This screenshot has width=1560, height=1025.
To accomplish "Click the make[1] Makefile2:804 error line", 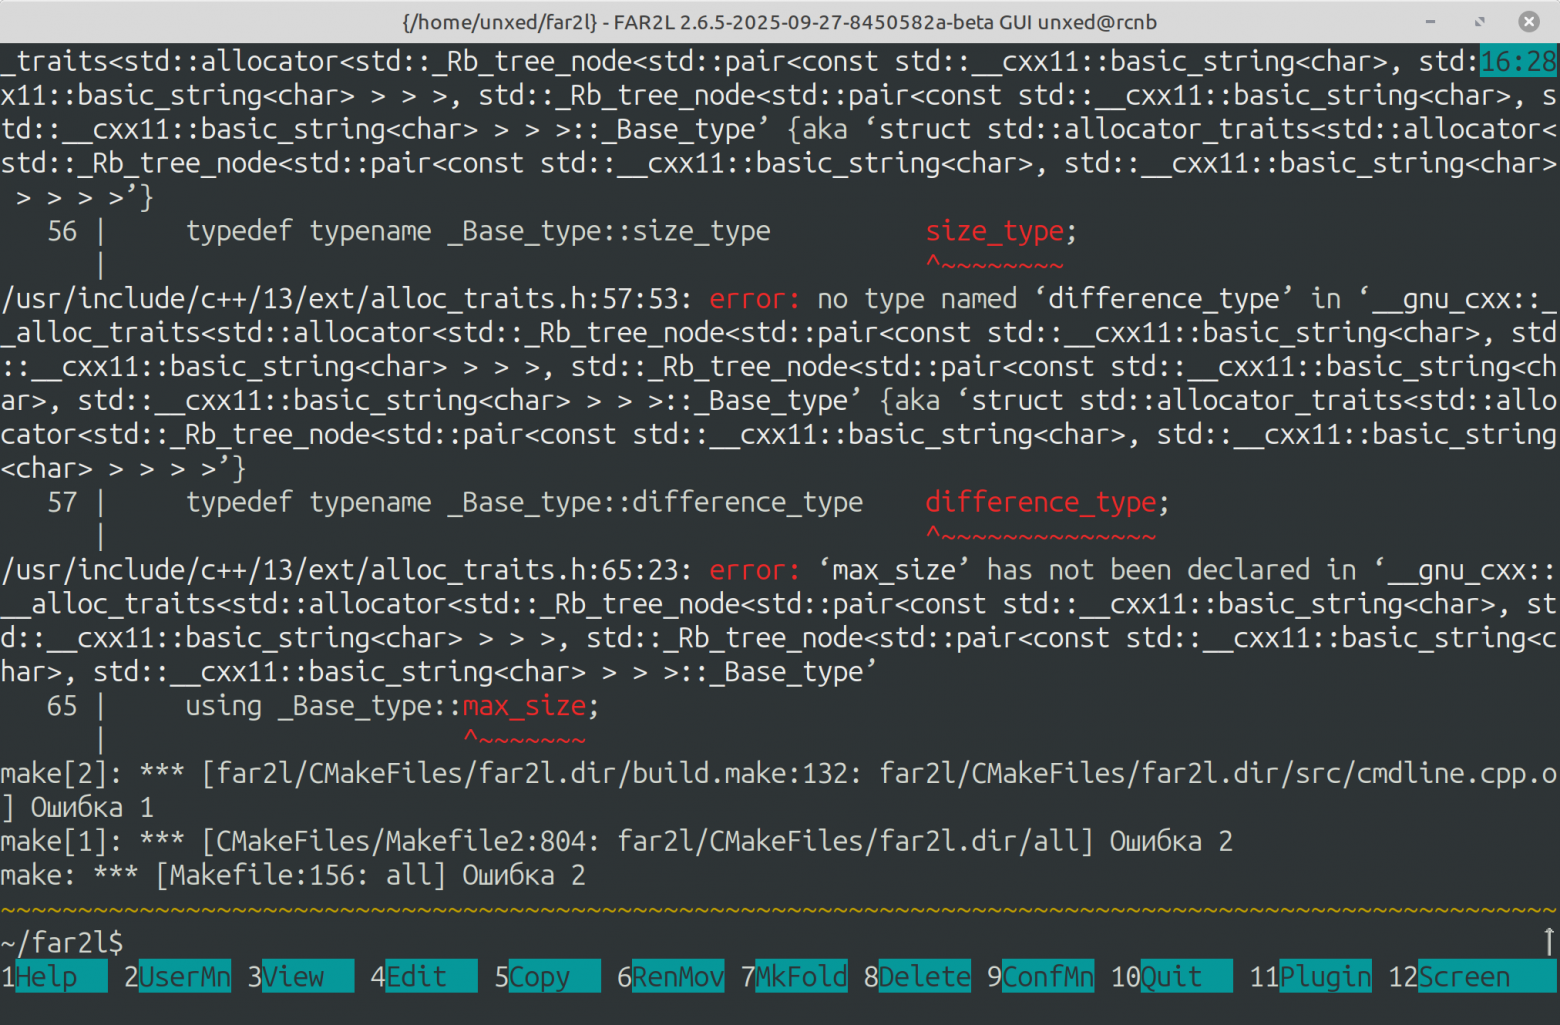I will click(616, 841).
